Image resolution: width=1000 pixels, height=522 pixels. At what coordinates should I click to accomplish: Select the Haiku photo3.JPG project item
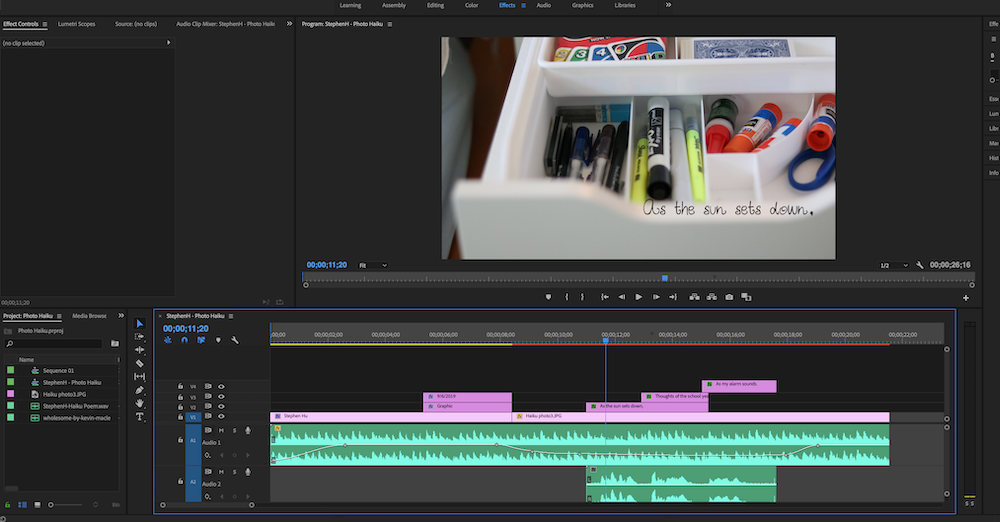62,394
